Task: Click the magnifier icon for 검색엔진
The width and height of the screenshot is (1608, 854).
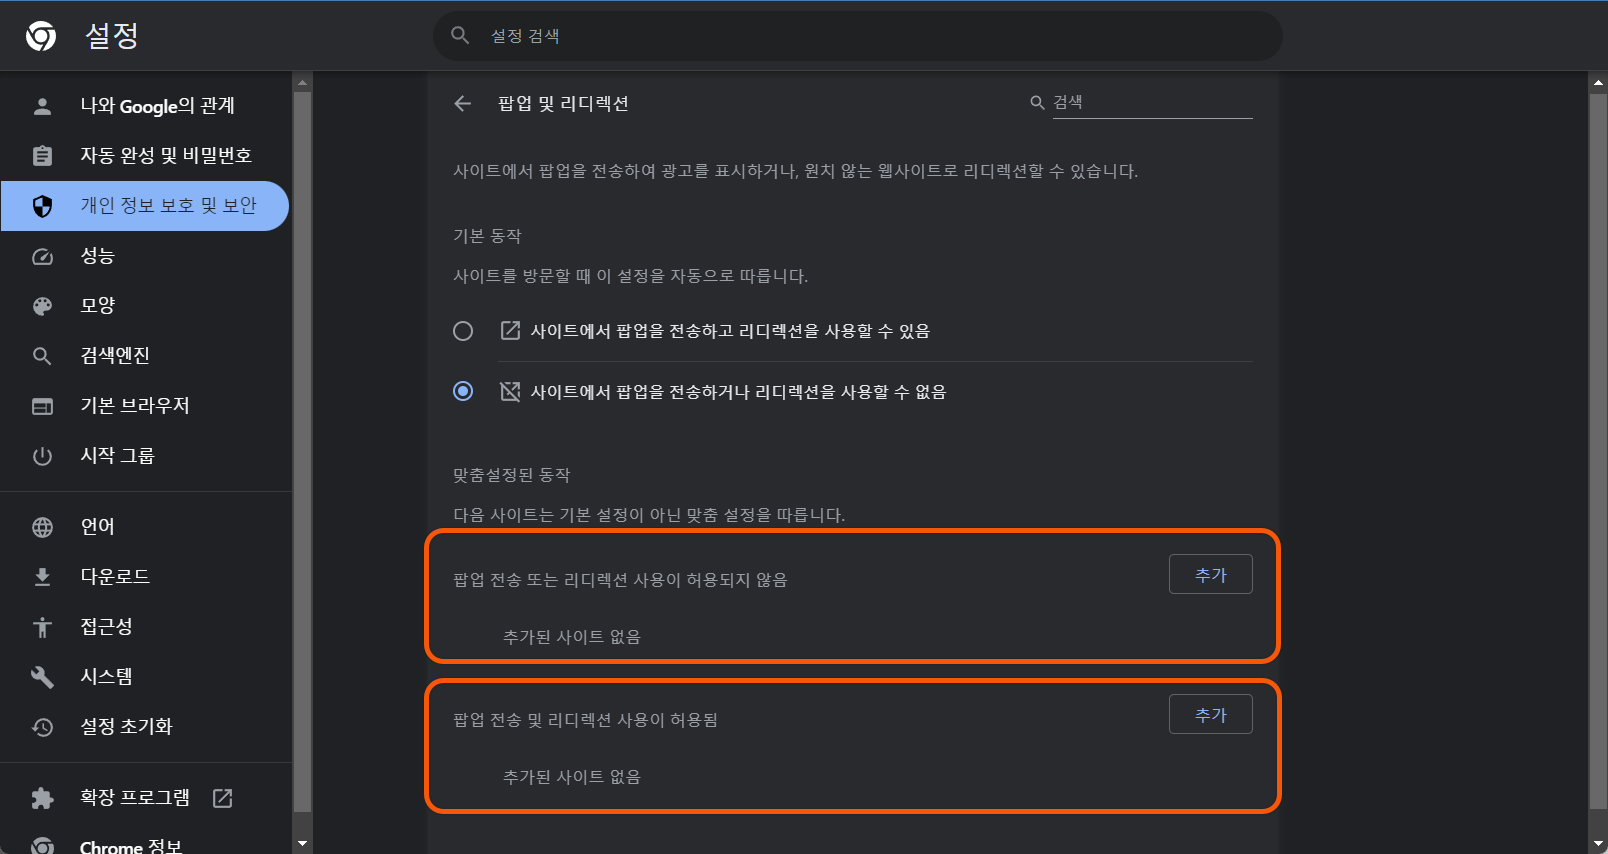Action: click(42, 356)
